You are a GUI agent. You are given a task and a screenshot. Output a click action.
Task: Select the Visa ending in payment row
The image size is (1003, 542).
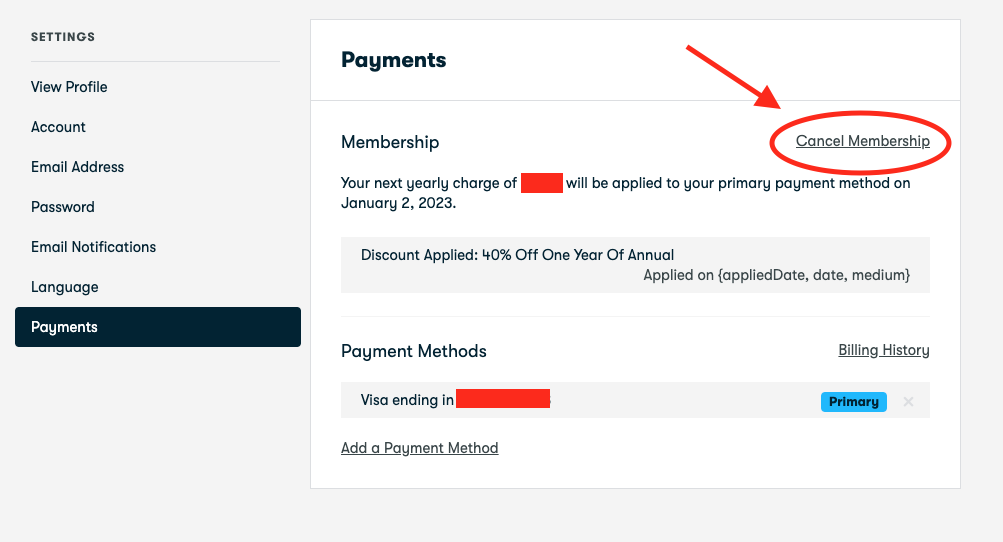(635, 400)
